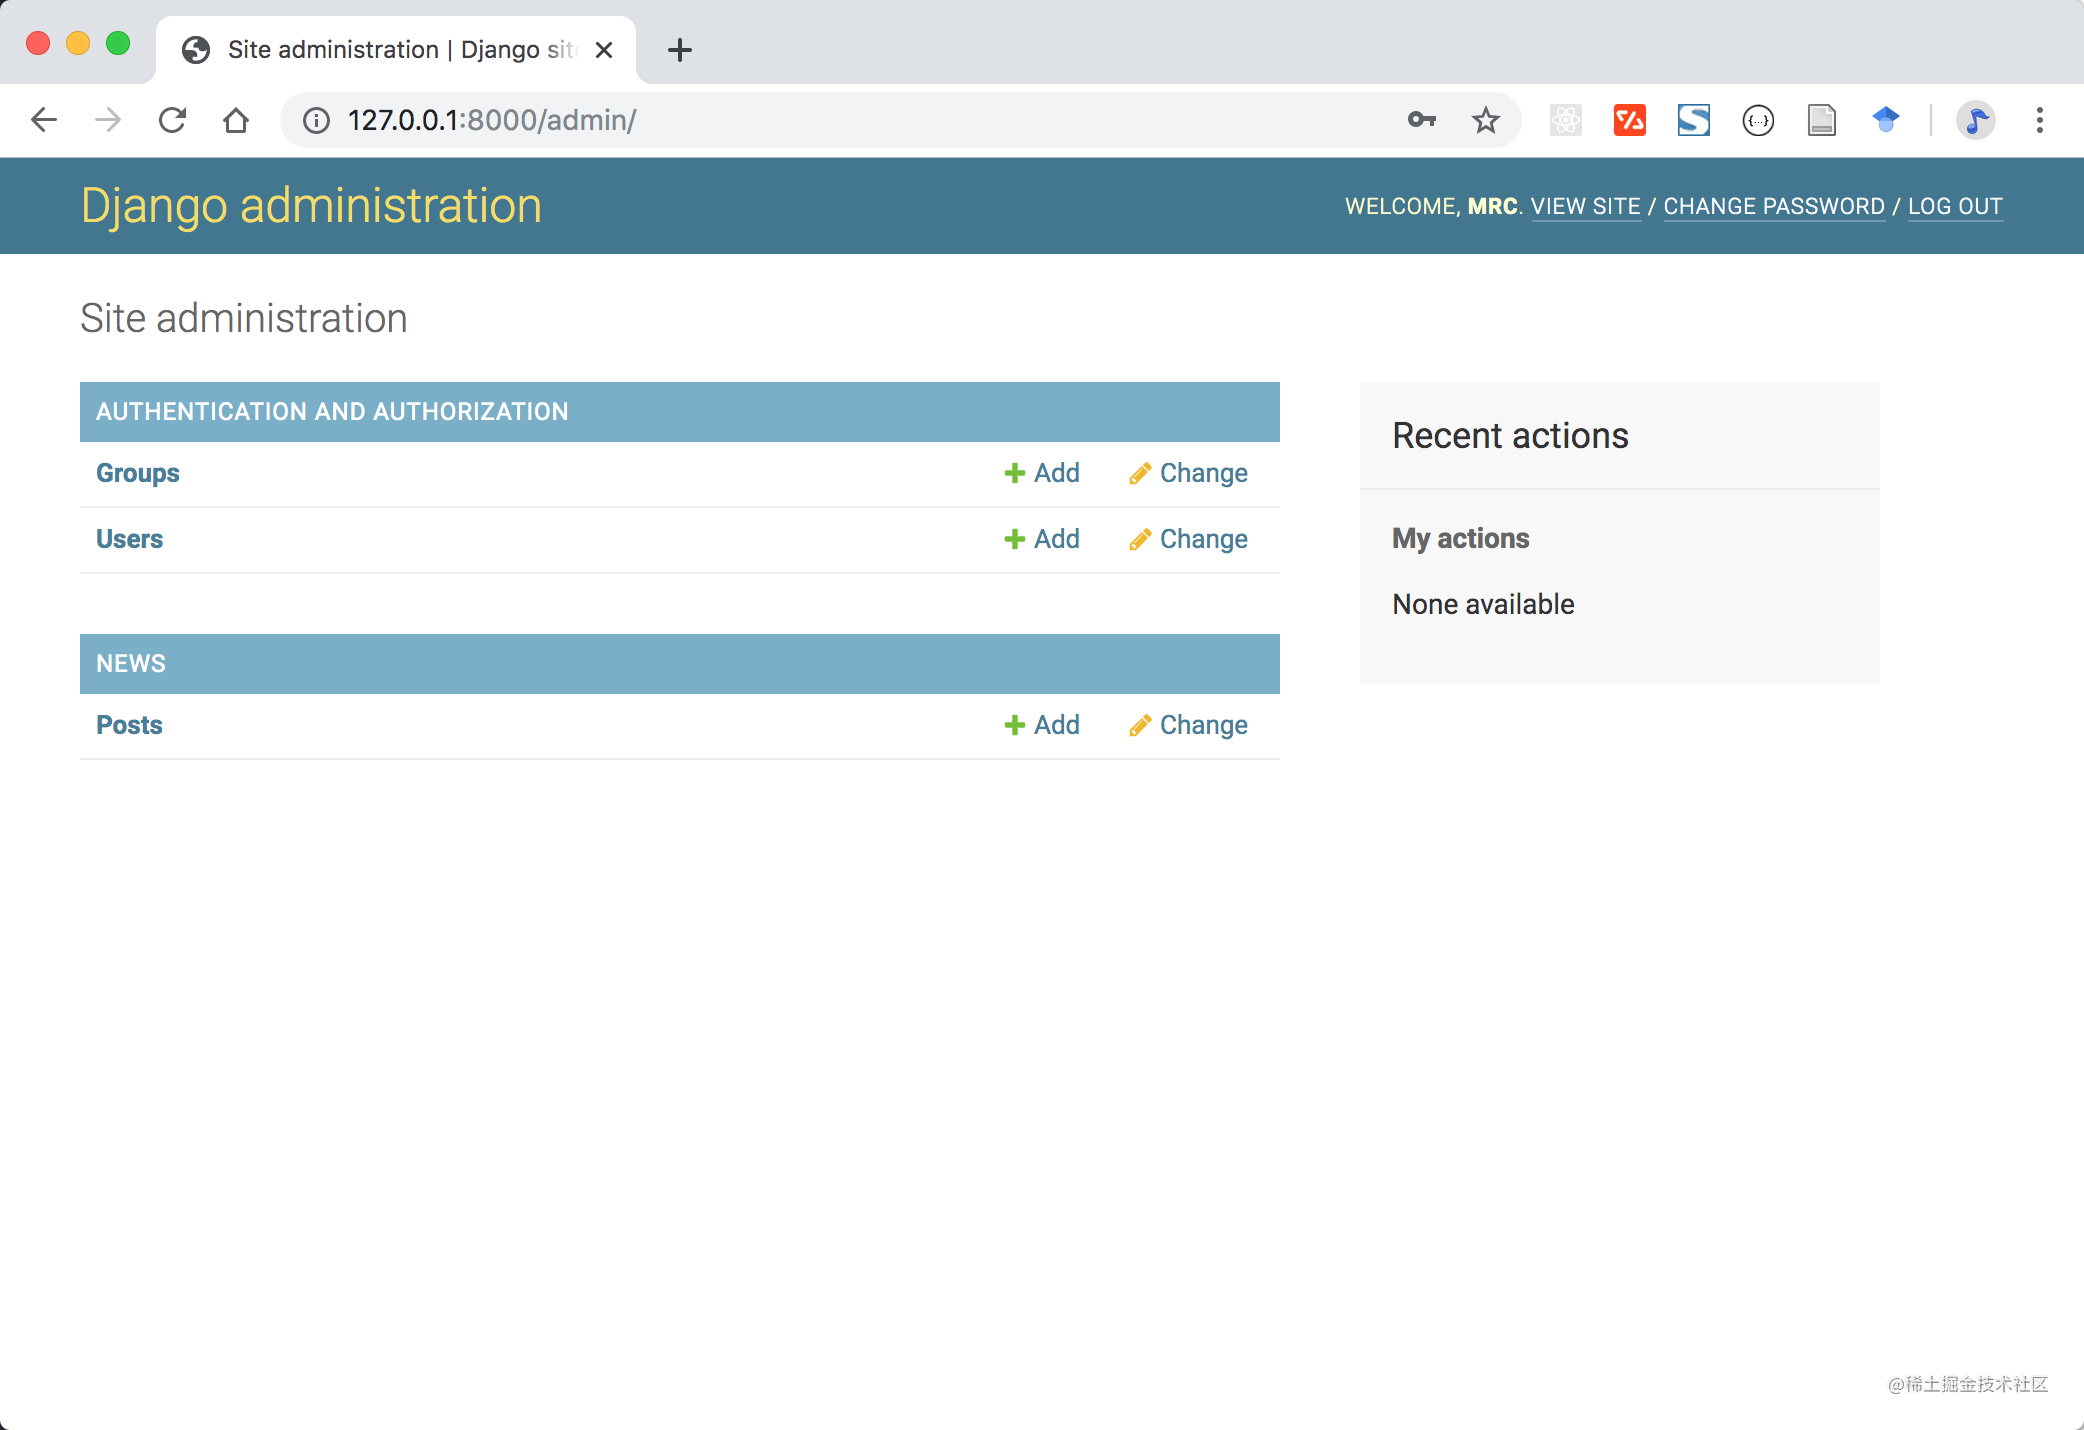The image size is (2084, 1430).
Task: Bookmark this page with the star icon
Action: click(x=1486, y=120)
